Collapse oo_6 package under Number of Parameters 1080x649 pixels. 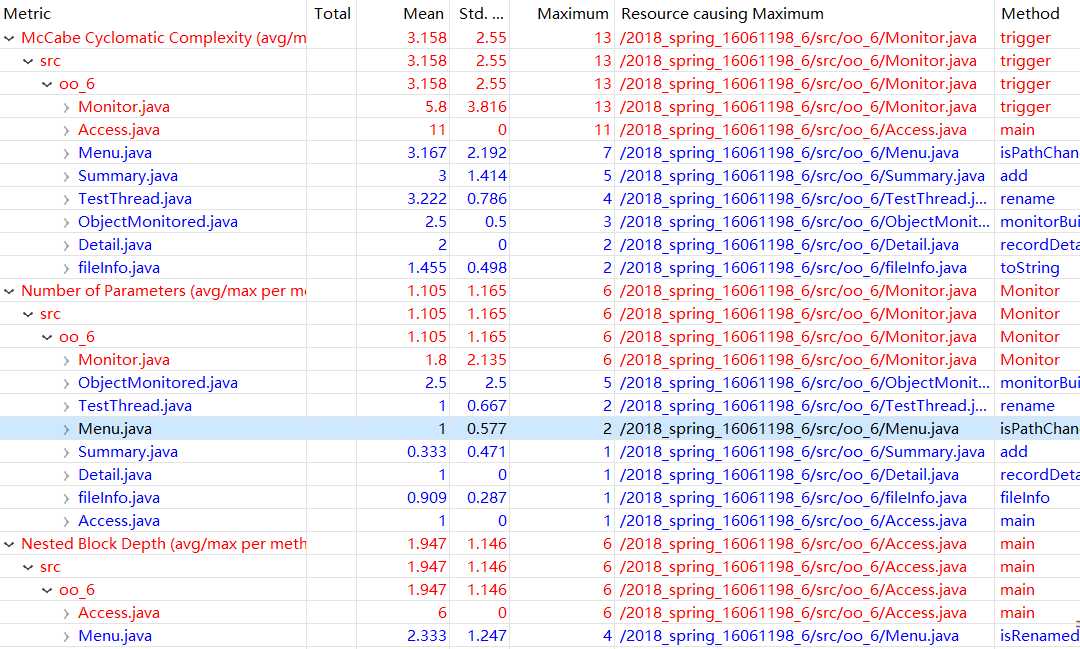coord(47,337)
